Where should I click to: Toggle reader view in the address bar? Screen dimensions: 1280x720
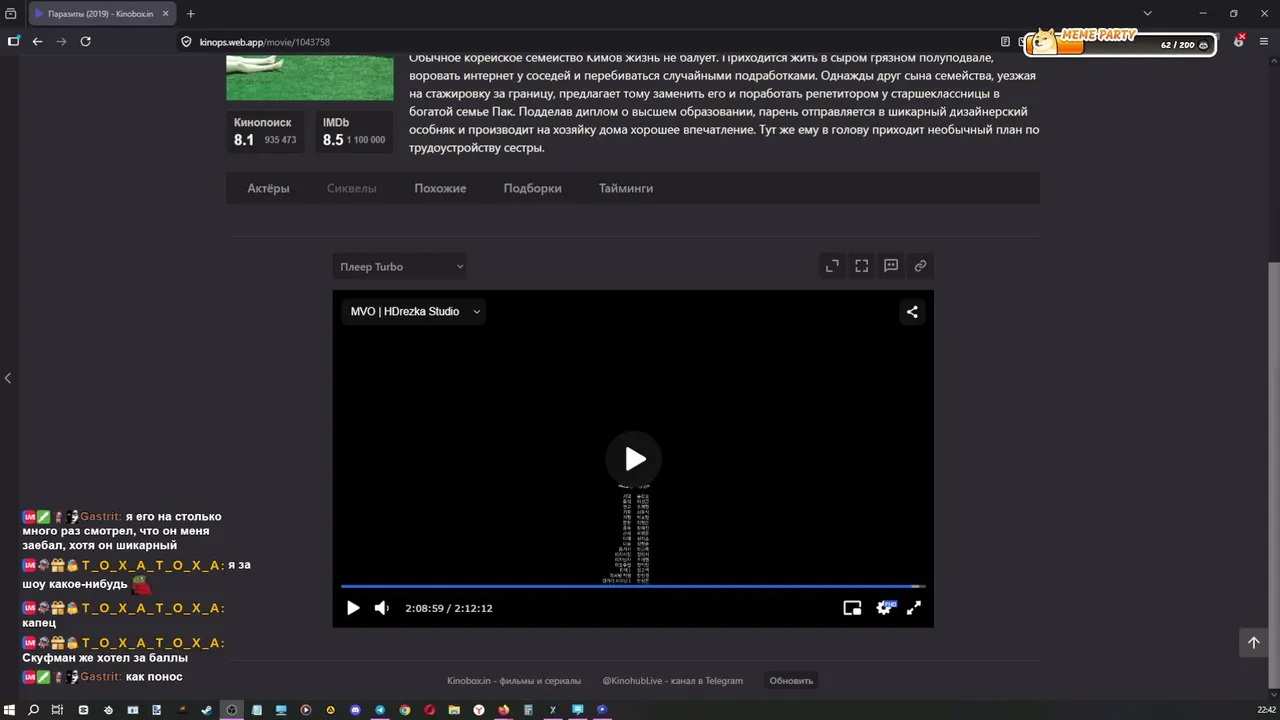click(1005, 42)
